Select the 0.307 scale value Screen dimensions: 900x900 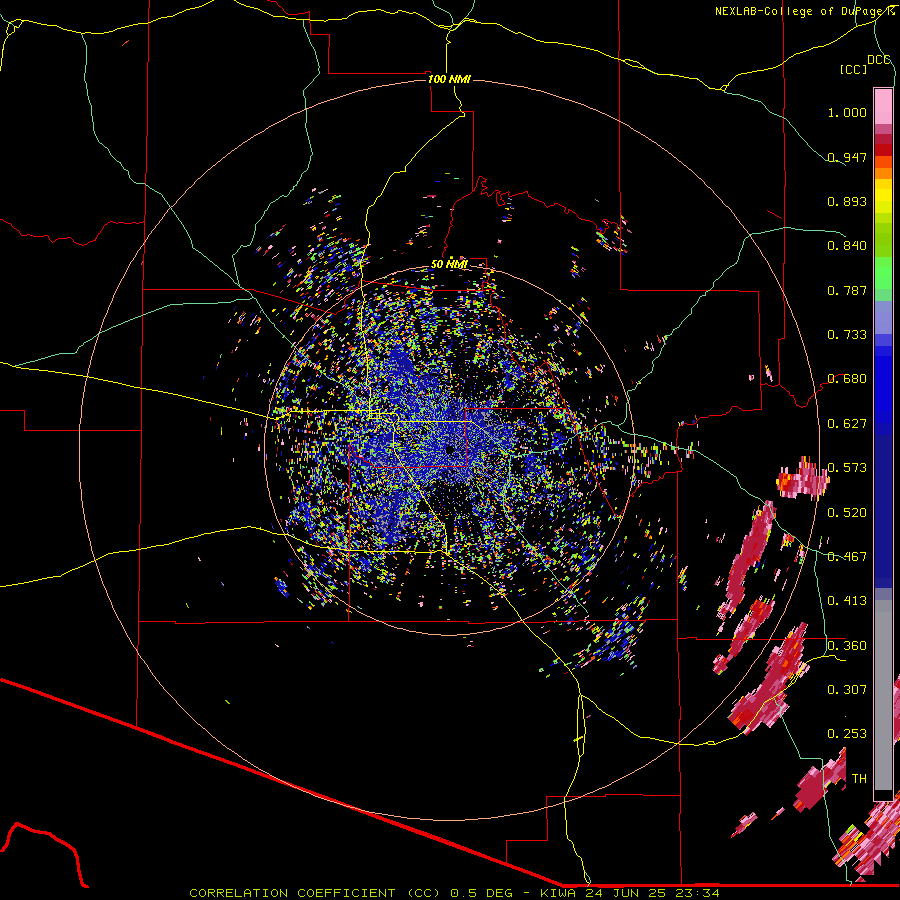point(847,690)
